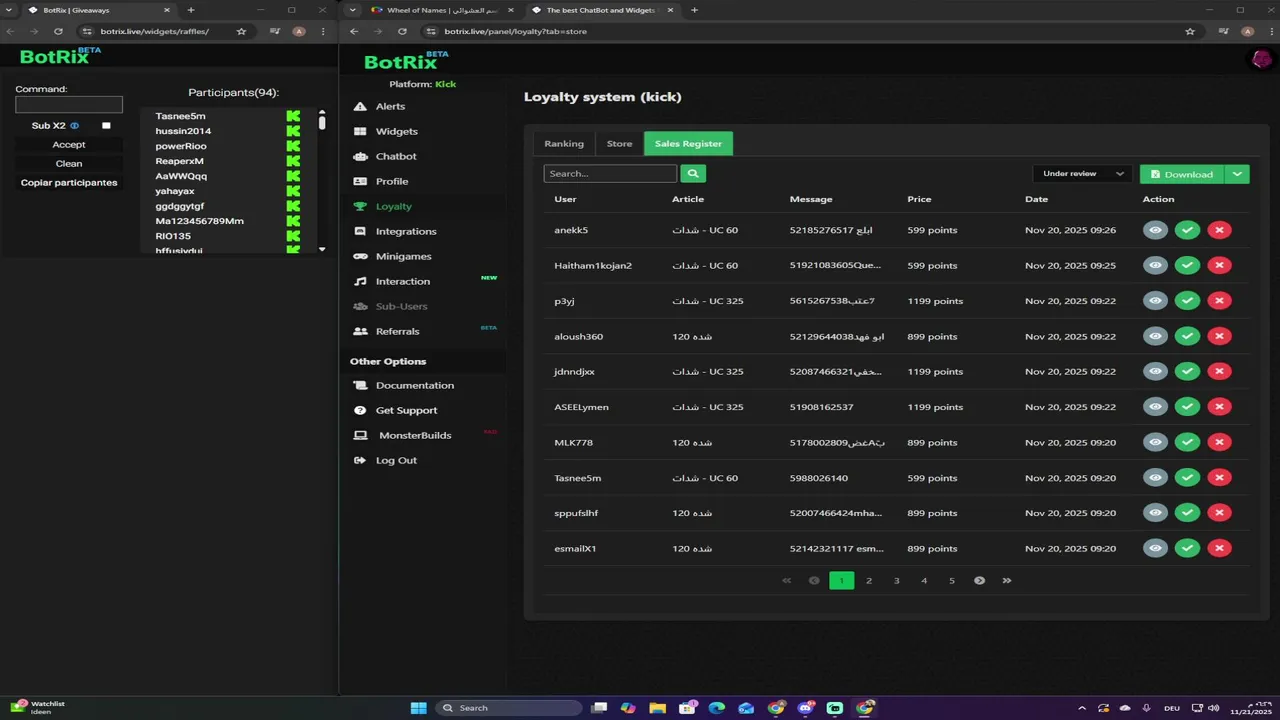
Task: View aloush360 sale details eye icon
Action: coord(1155,336)
